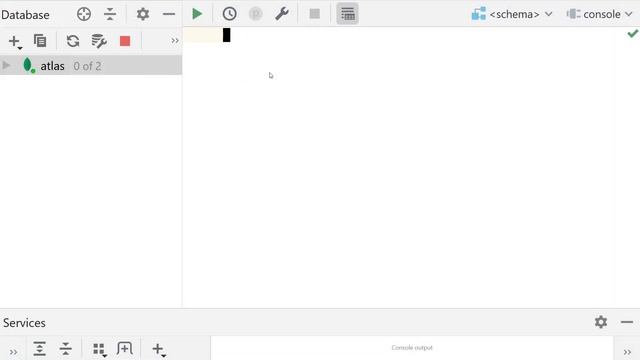Open data source properties icon
Viewport: 640px width, 360px height.
point(99,41)
